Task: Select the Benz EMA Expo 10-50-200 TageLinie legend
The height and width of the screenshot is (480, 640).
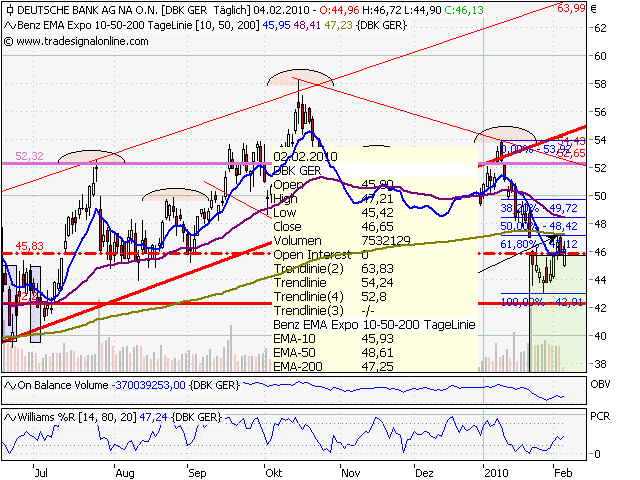Action: pyautogui.click(x=139, y=25)
